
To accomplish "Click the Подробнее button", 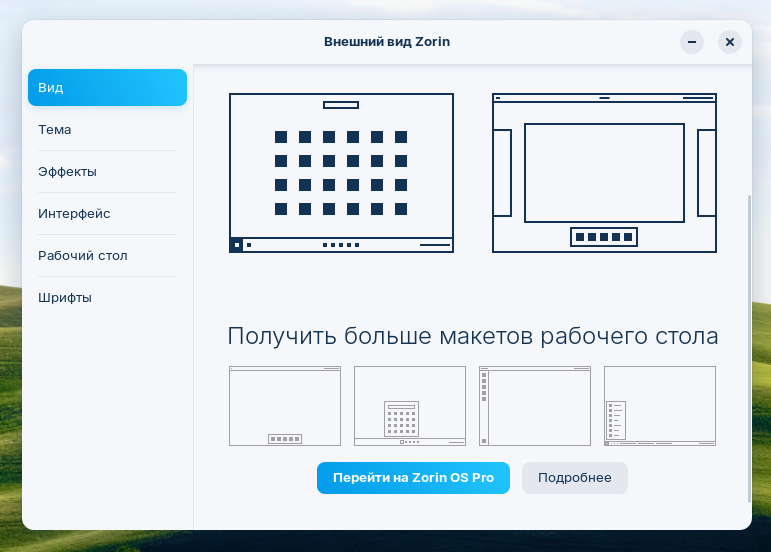I will pos(575,478).
